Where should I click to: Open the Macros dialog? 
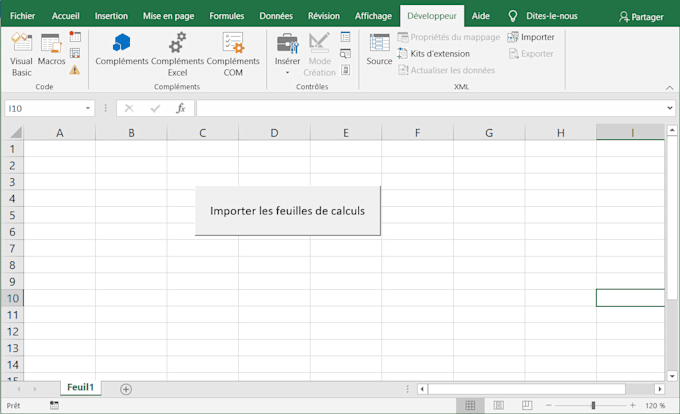click(x=51, y=49)
